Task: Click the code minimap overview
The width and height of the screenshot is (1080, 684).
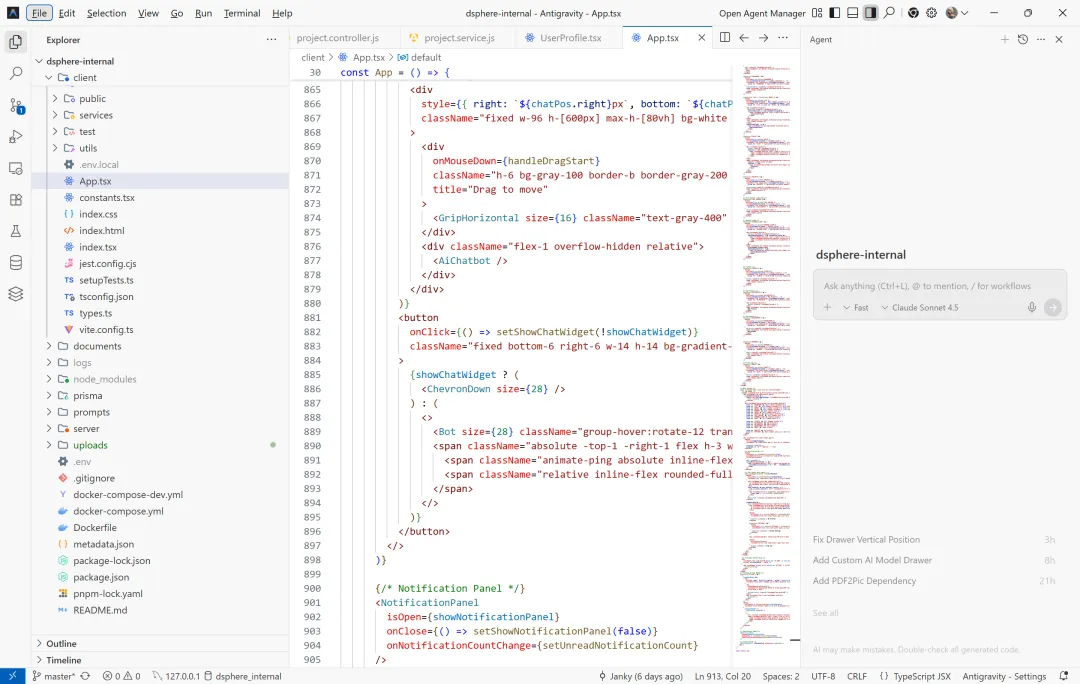Action: (765, 300)
